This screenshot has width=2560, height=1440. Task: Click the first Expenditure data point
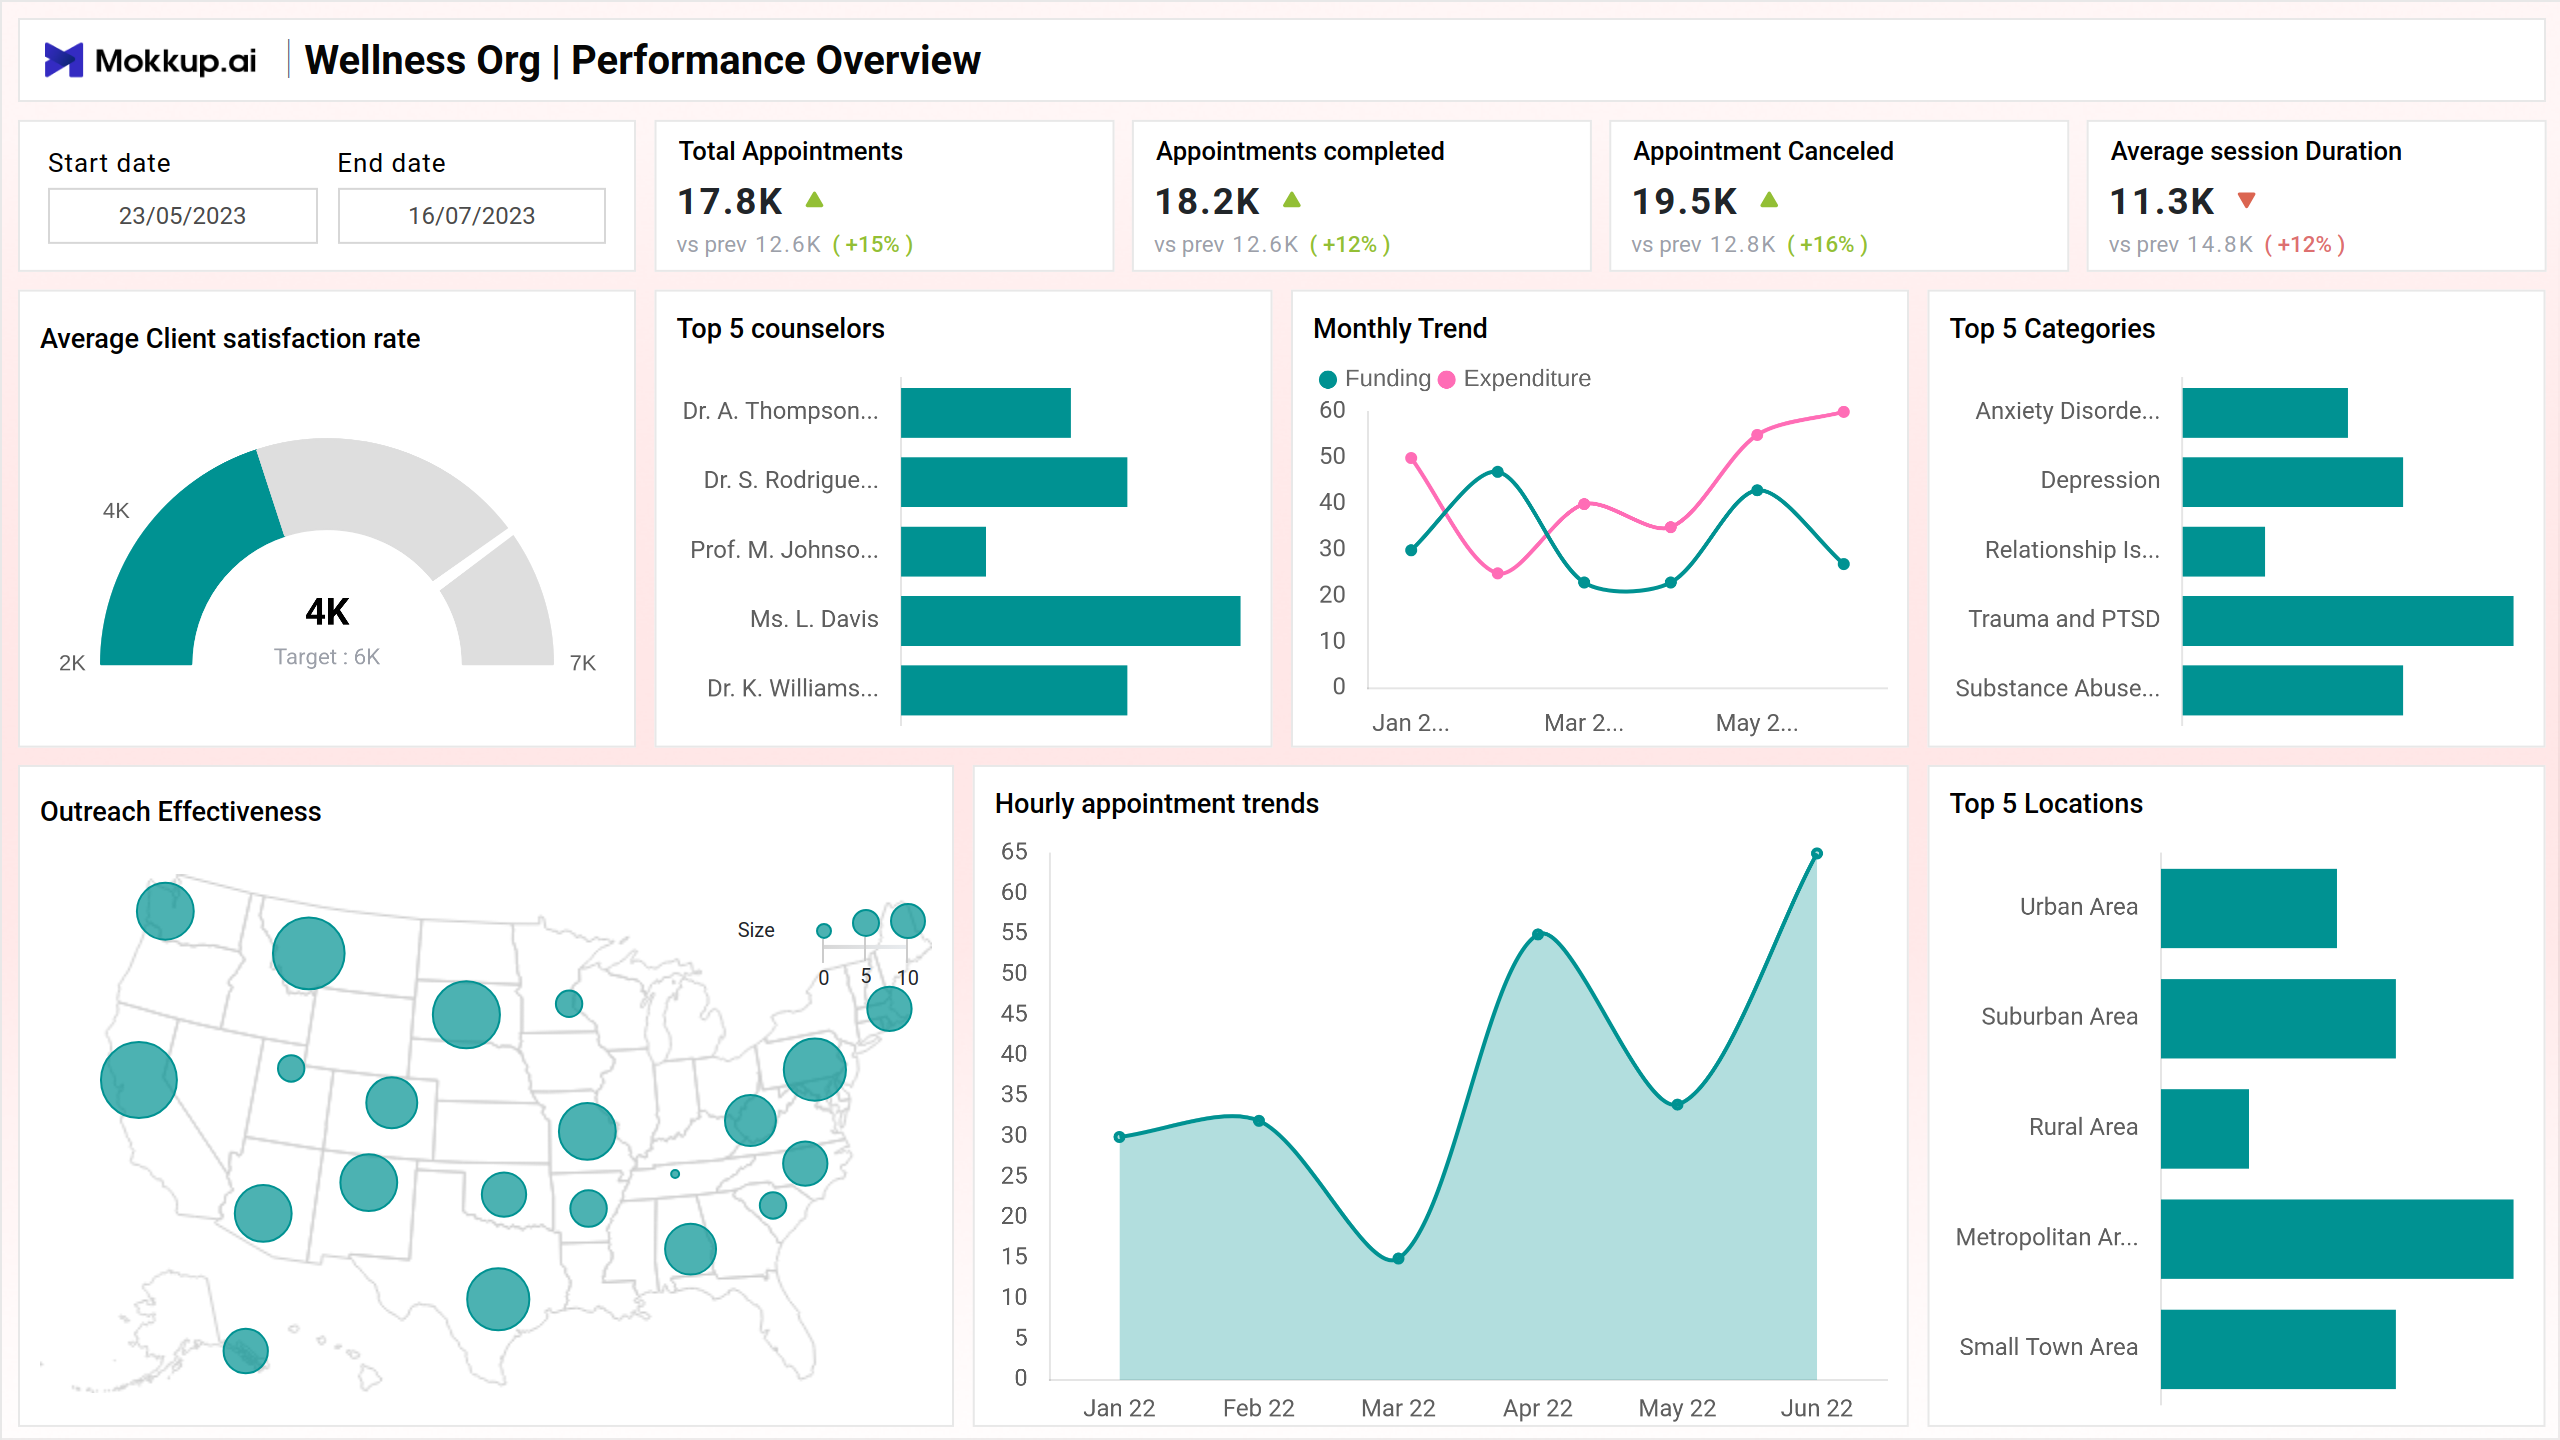[x=1411, y=458]
